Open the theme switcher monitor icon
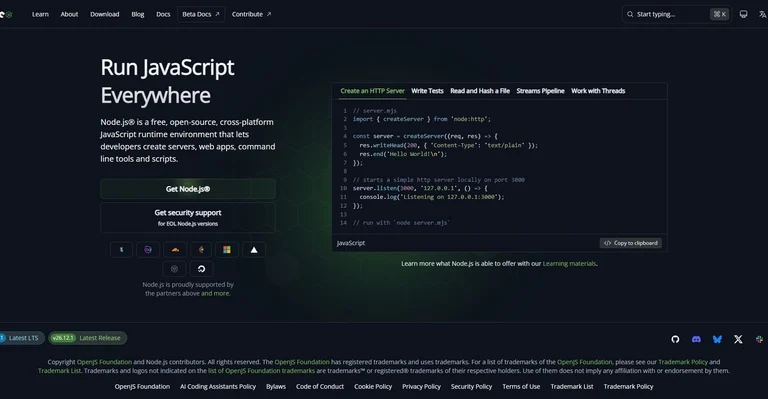This screenshot has width=768, height=399. click(x=743, y=14)
